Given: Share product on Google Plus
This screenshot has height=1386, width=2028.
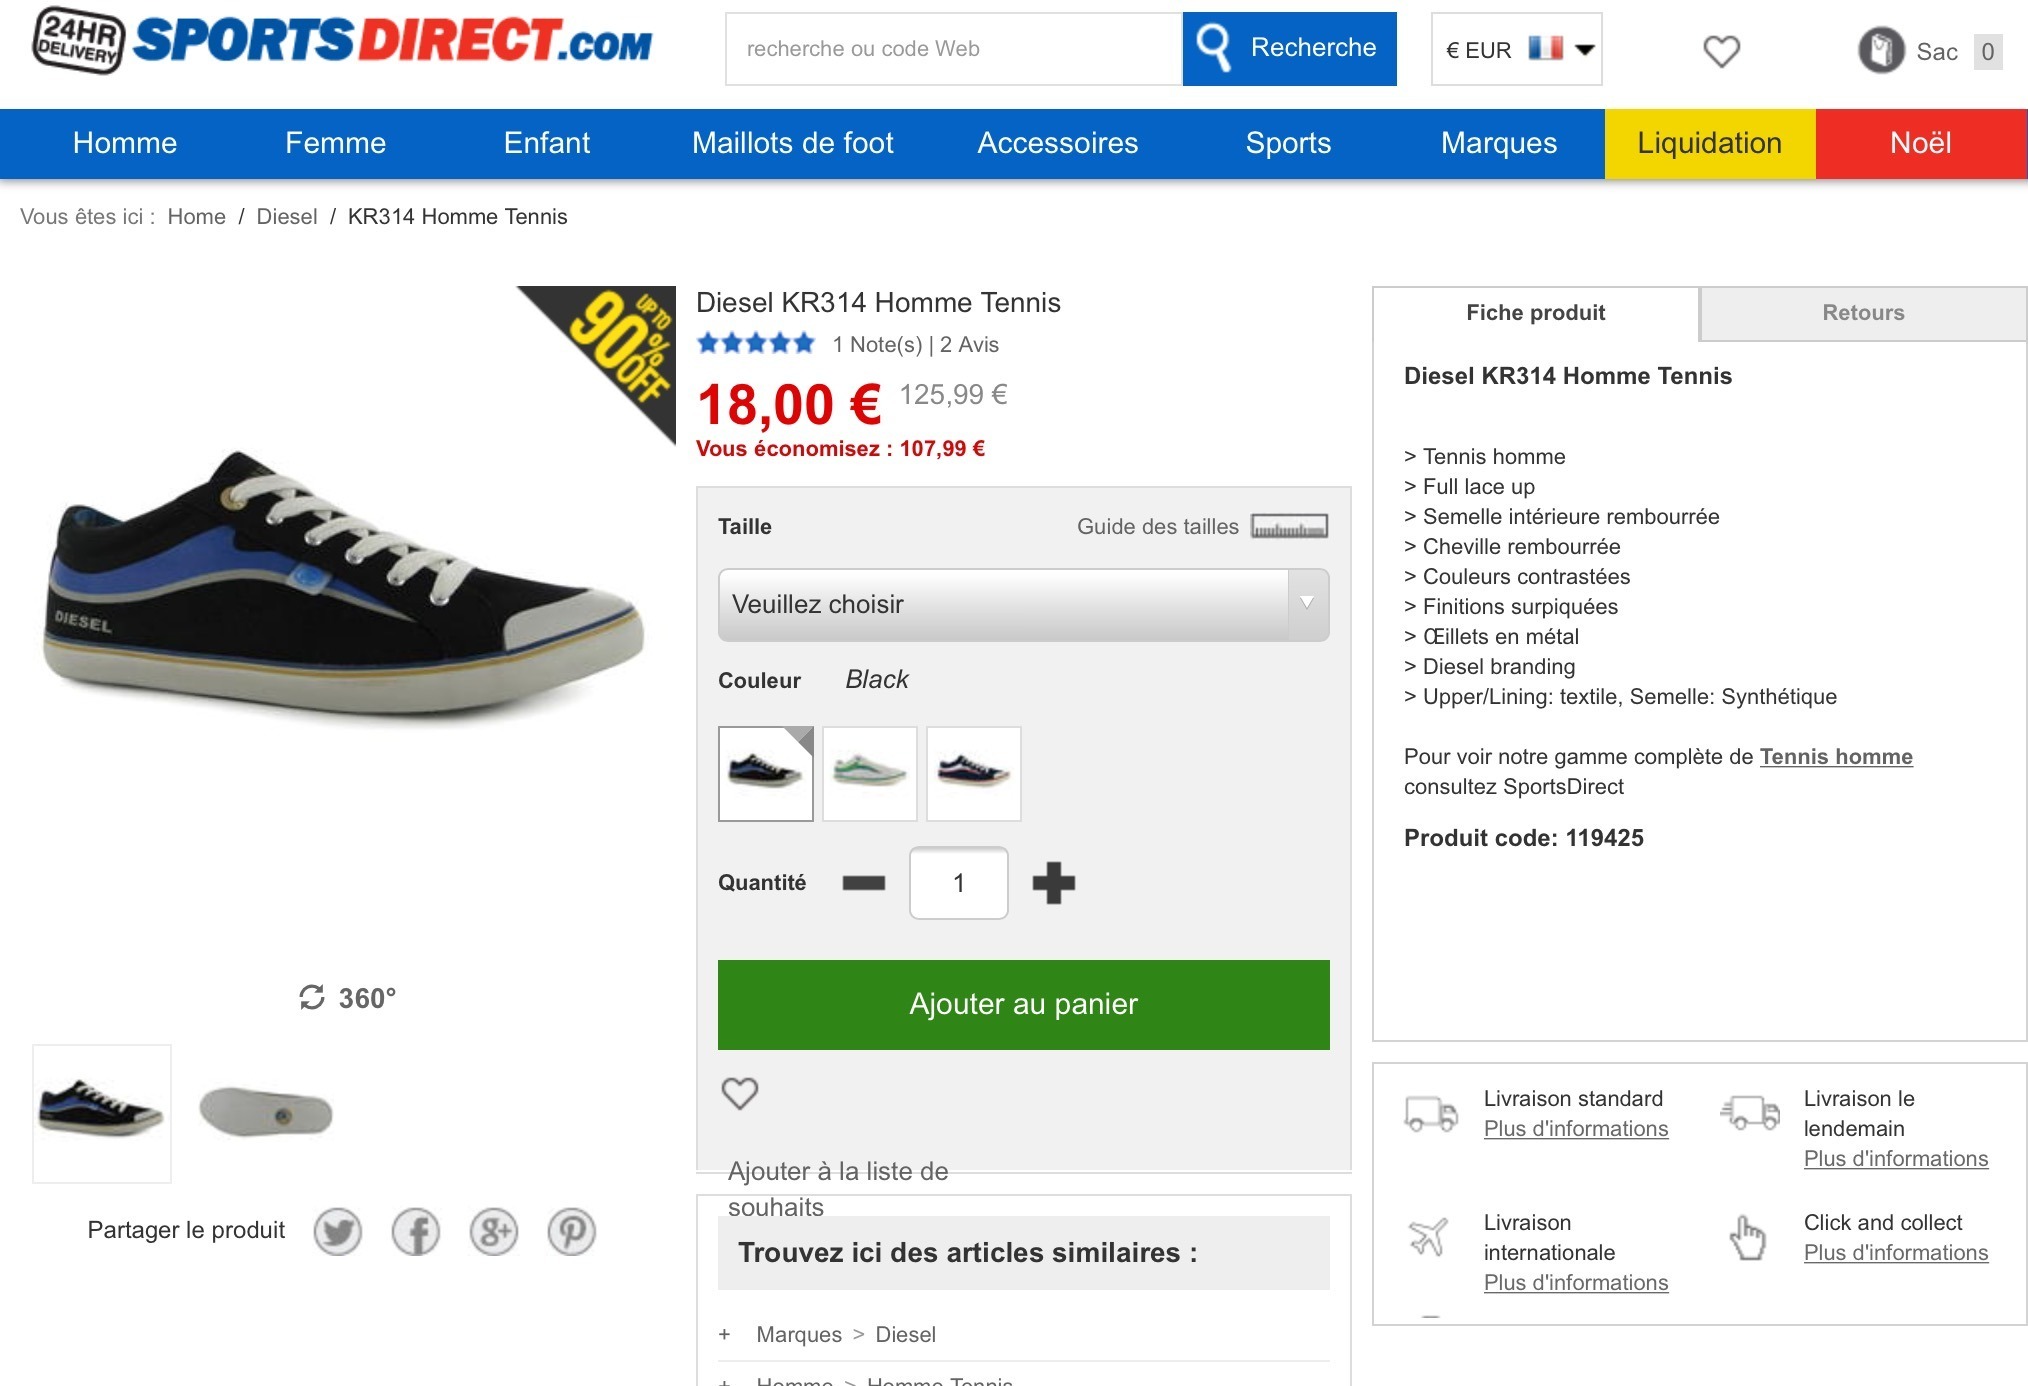Looking at the screenshot, I should (x=494, y=1232).
